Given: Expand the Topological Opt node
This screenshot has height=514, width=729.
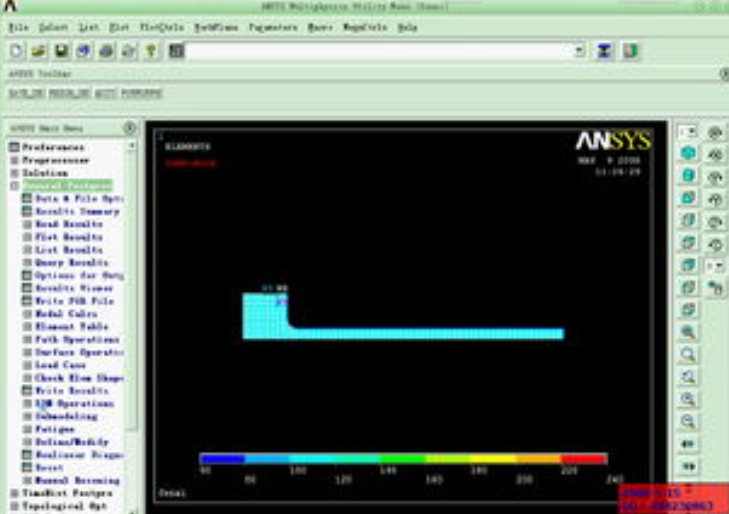Looking at the screenshot, I should [14, 506].
